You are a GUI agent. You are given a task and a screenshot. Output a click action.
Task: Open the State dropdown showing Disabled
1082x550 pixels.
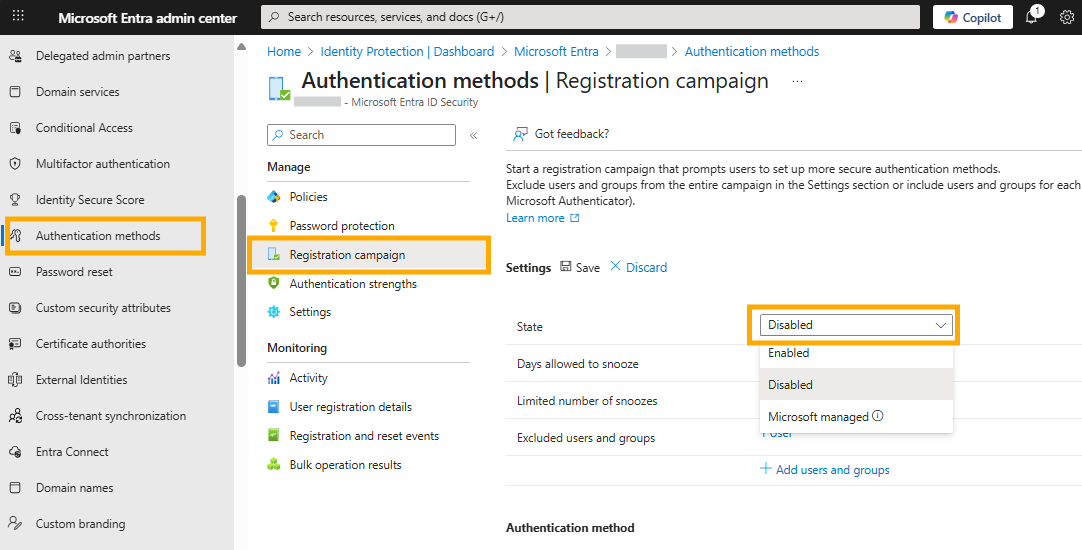point(856,325)
